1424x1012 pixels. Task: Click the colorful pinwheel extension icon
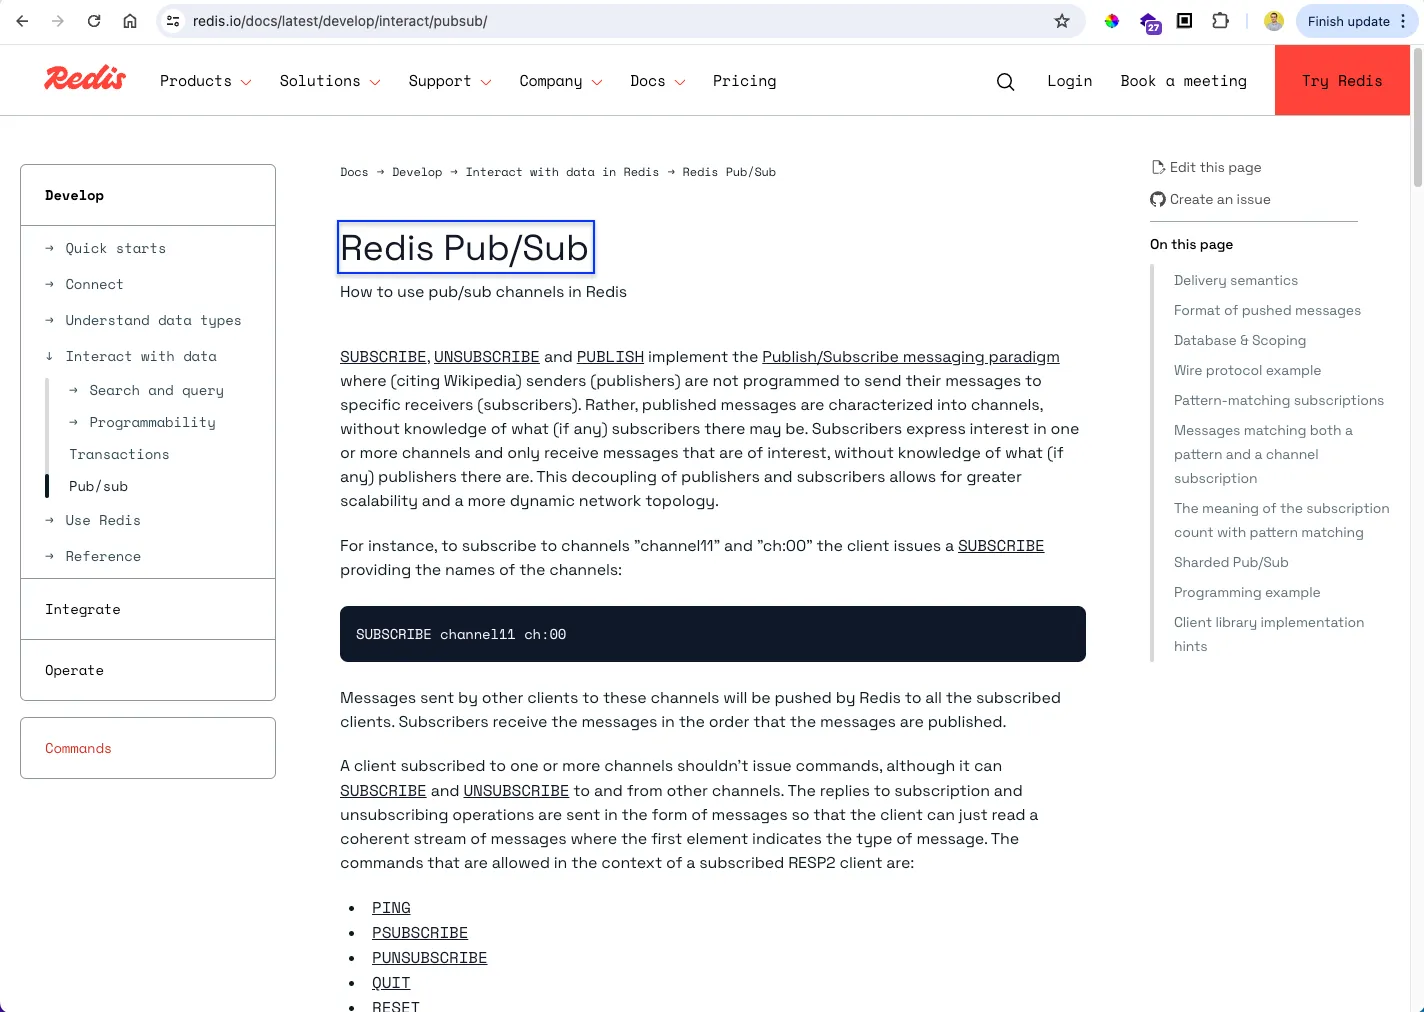[1112, 21]
